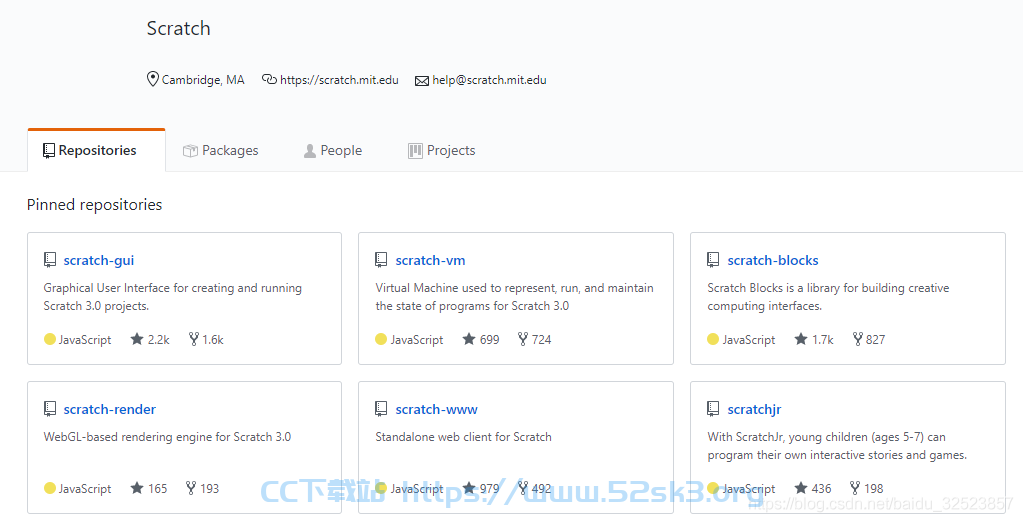Click 'WebGL-based rendering engine' description
This screenshot has width=1023, height=522.
pyautogui.click(x=167, y=437)
